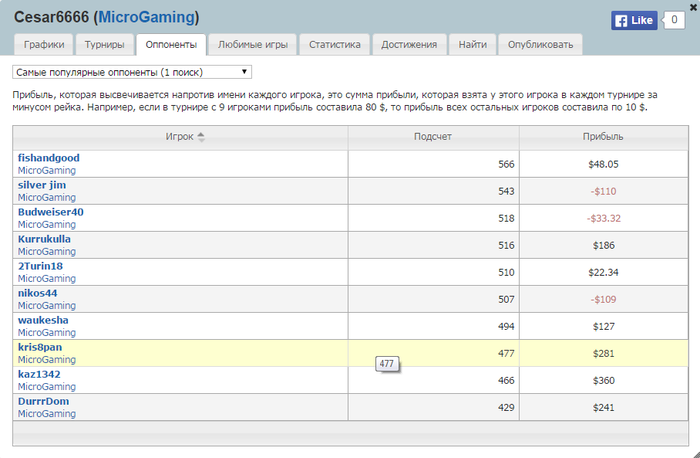Click profit $48.05 for fishandgood
Image resolution: width=700 pixels, height=458 pixels.
(x=603, y=164)
